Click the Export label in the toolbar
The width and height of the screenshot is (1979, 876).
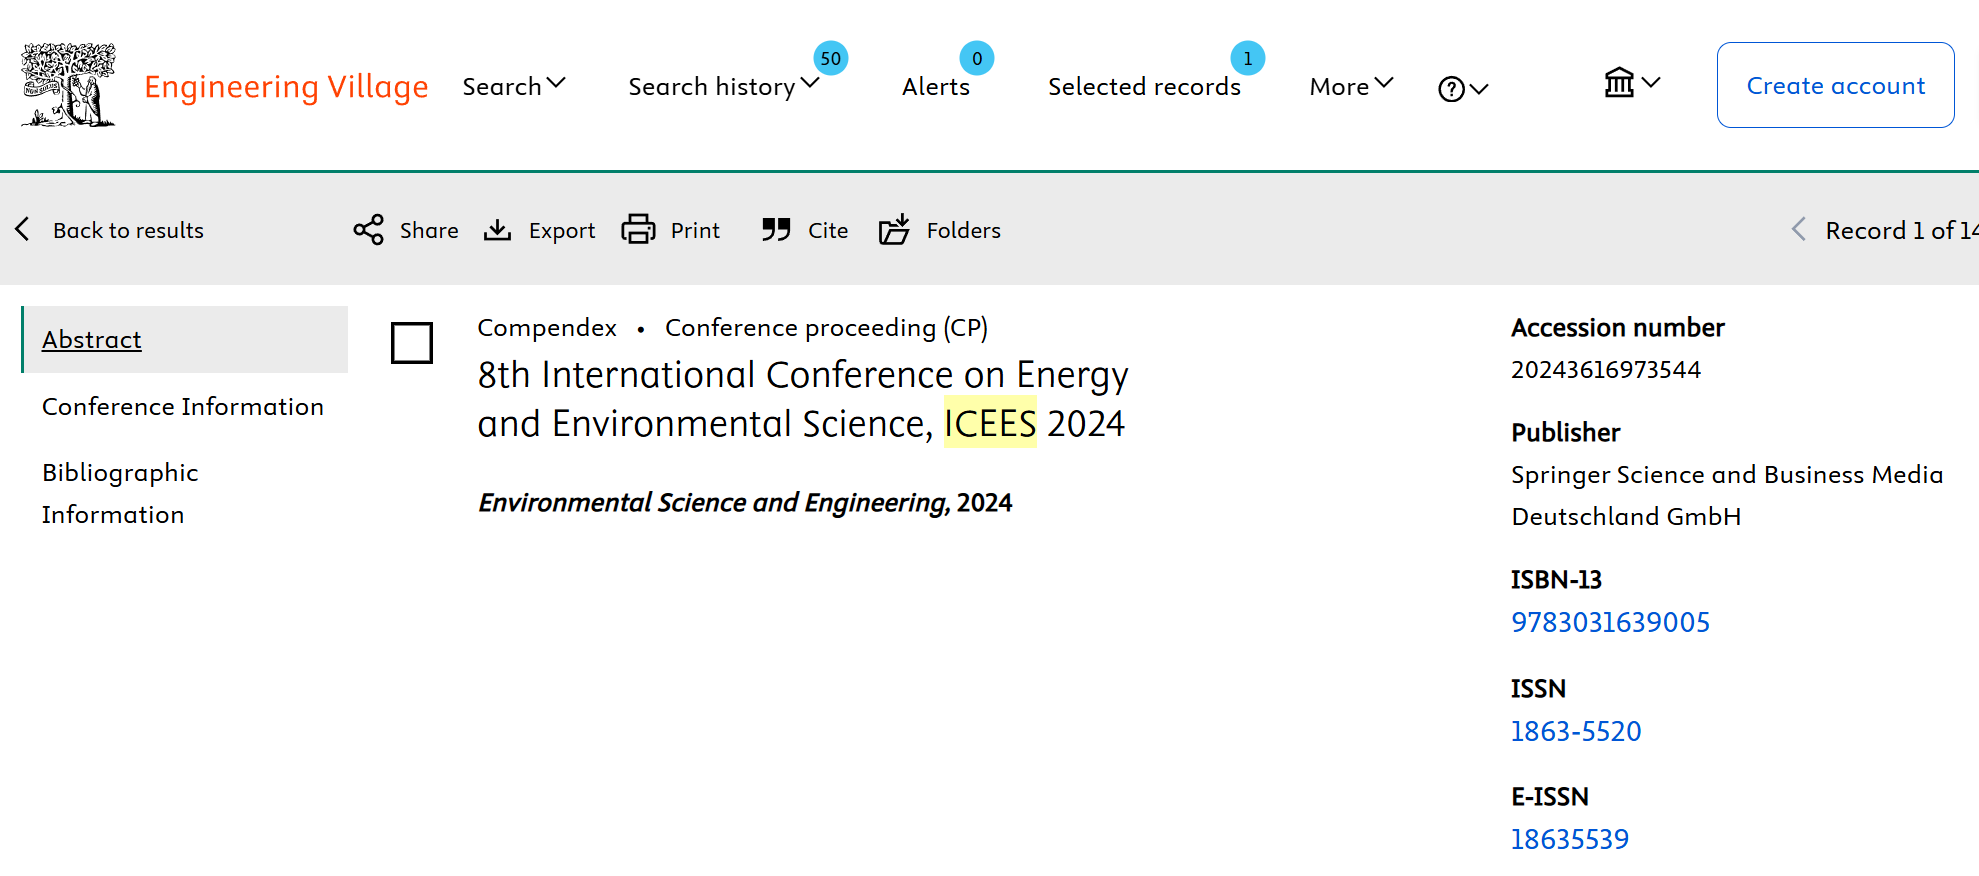(x=562, y=231)
